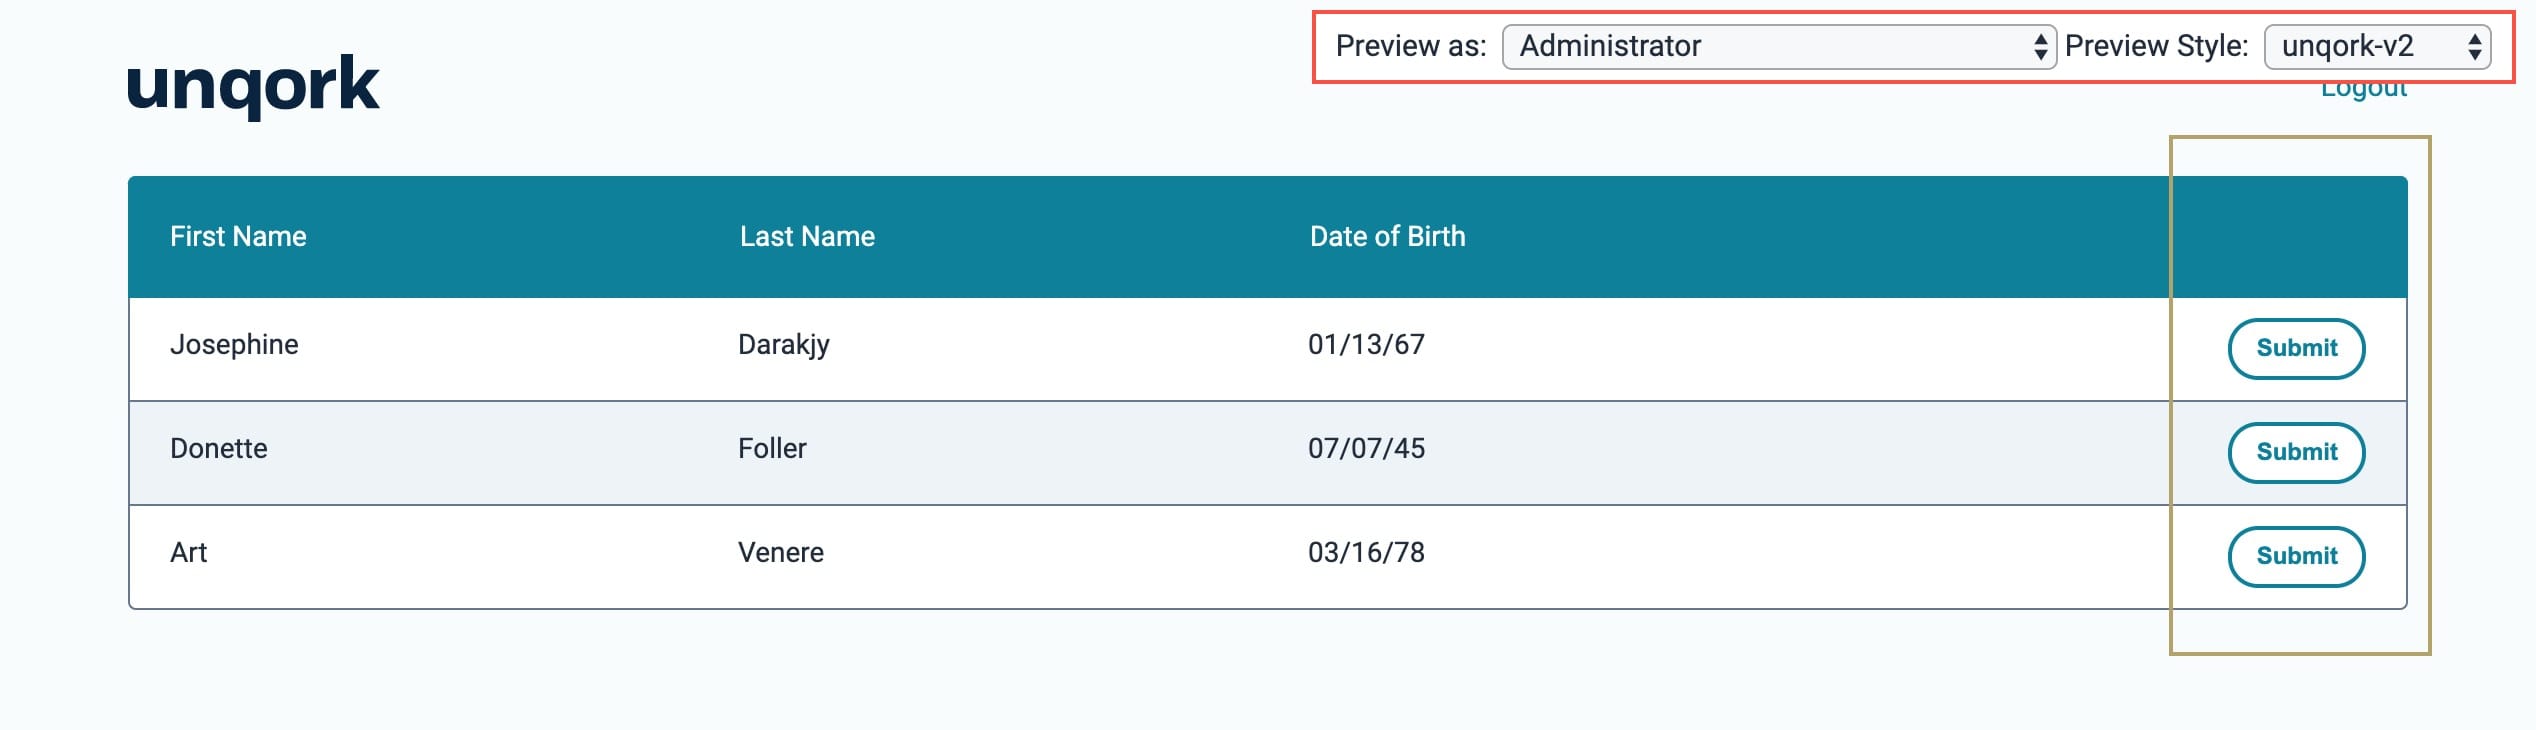Select the Darakjy last name cell
2536x730 pixels.
coord(784,344)
